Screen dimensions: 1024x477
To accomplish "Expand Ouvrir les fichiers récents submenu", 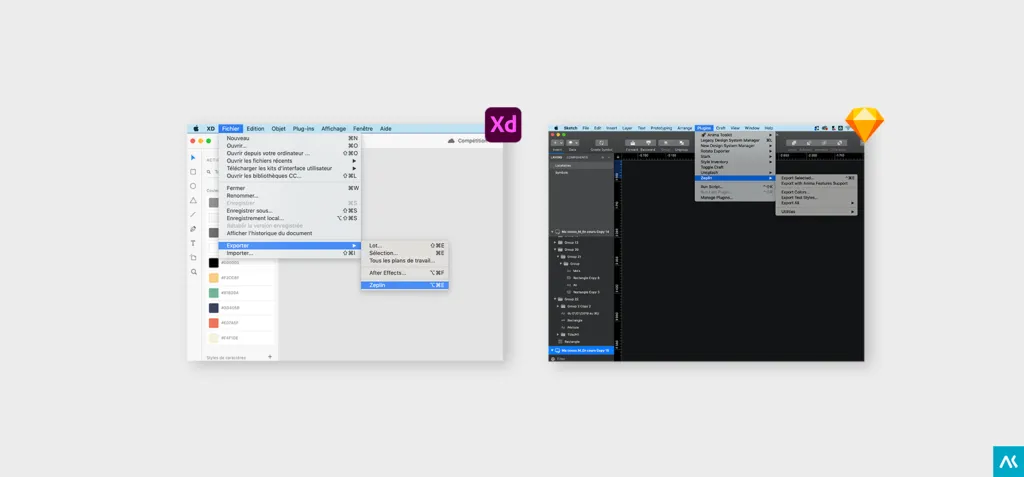I will pos(289,161).
